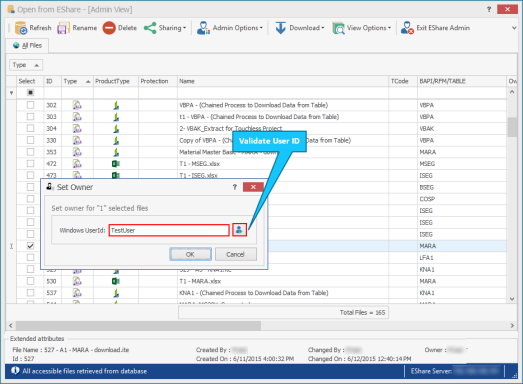The width and height of the screenshot is (523, 384).
Task: Close the Set Owner dialog
Action: (x=253, y=187)
